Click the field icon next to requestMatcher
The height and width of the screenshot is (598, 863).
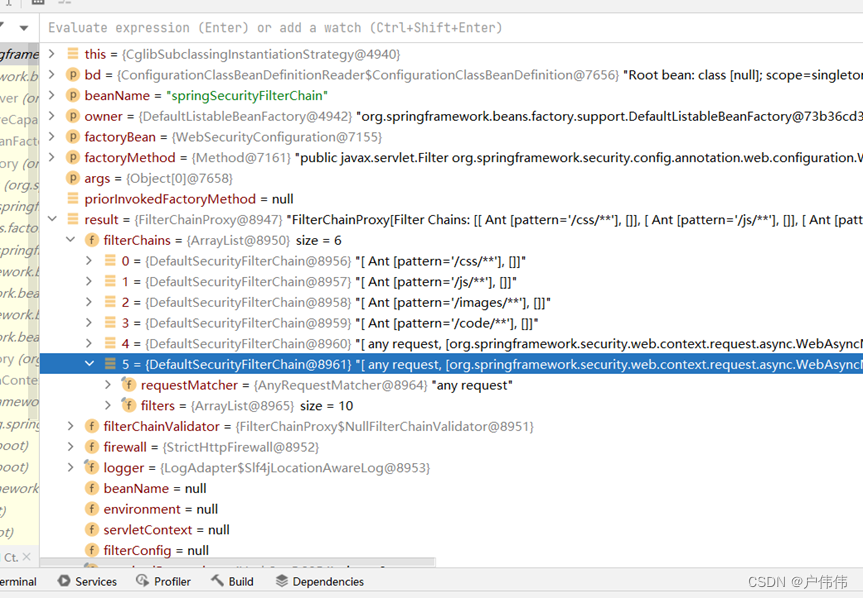(129, 385)
